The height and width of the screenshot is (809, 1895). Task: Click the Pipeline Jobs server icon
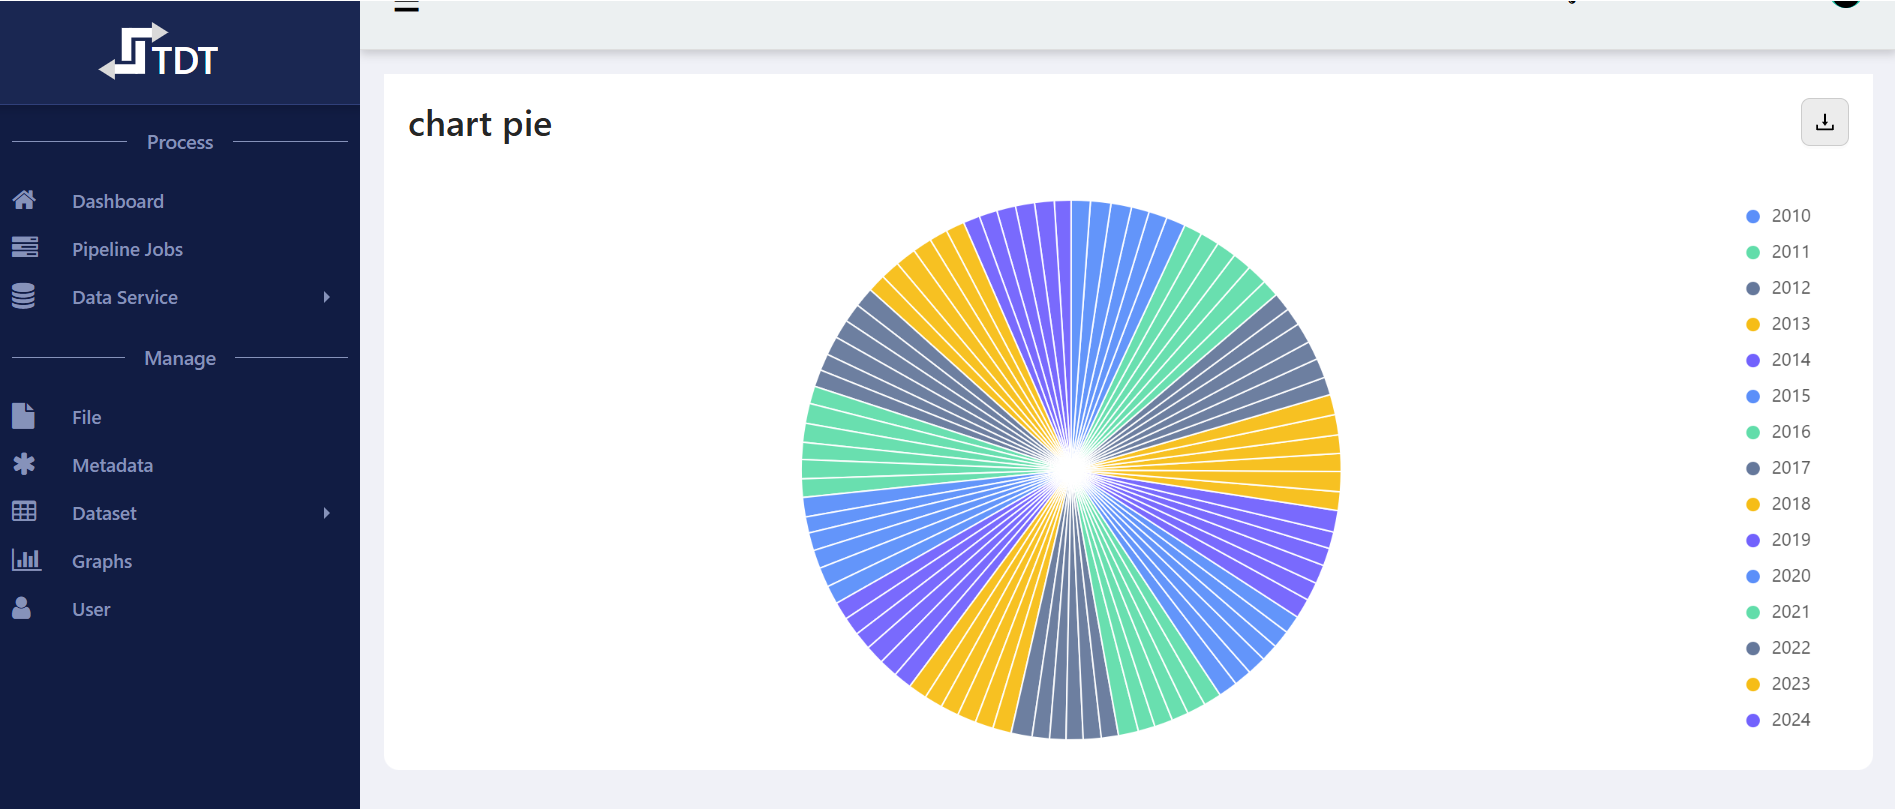[24, 247]
